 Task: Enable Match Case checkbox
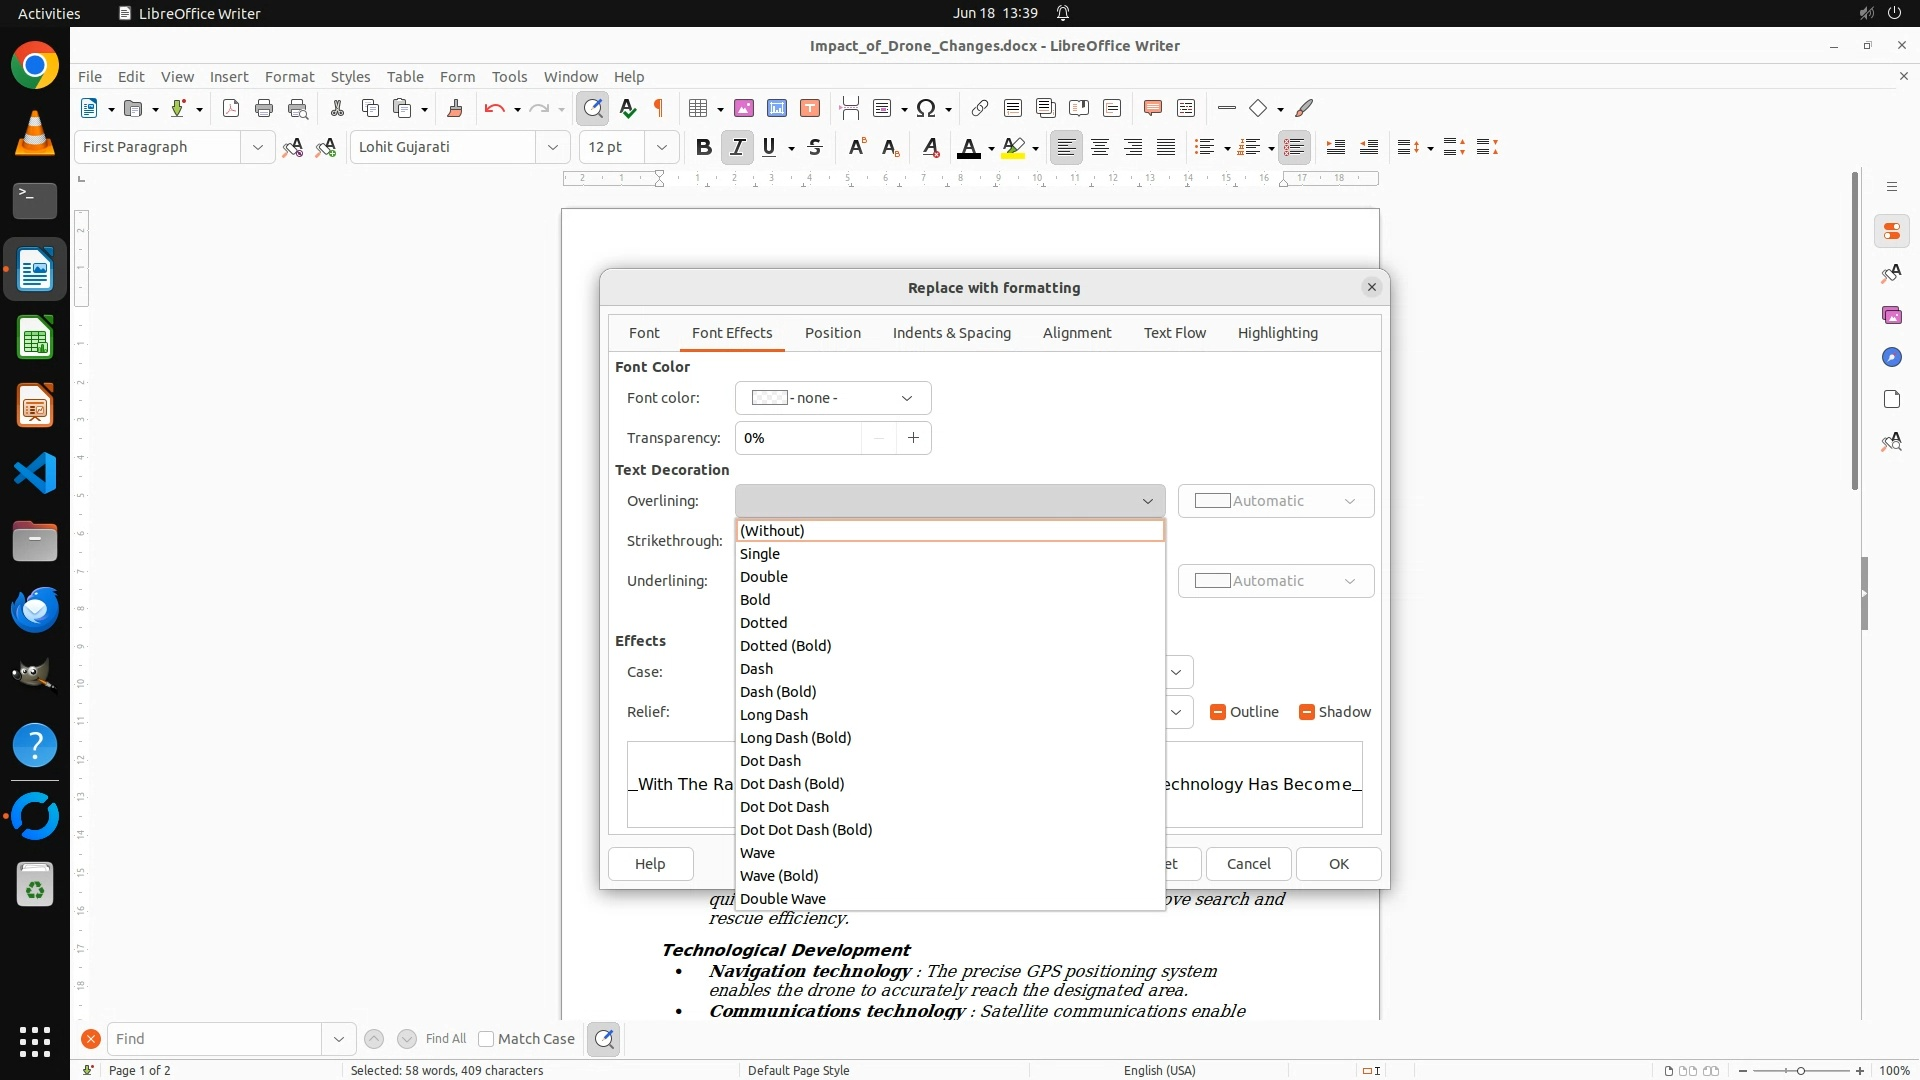[486, 1039]
